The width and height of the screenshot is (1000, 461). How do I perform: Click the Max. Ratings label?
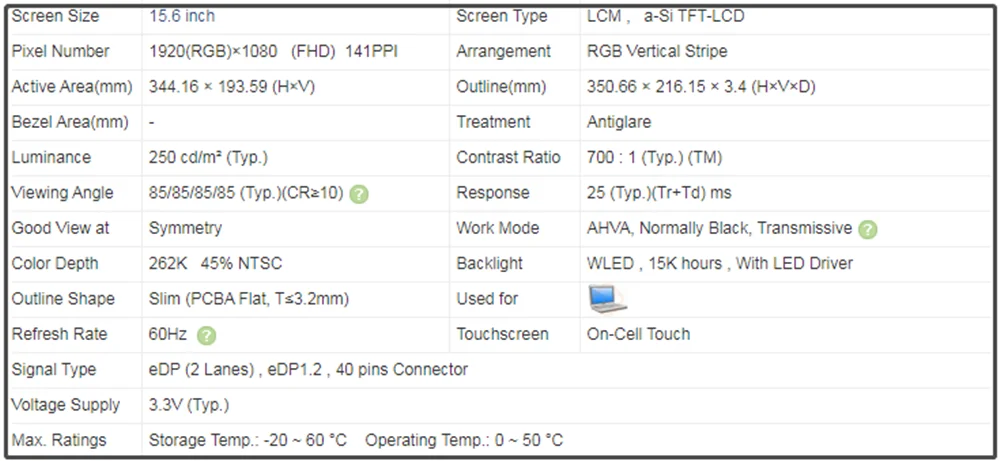click(59, 440)
